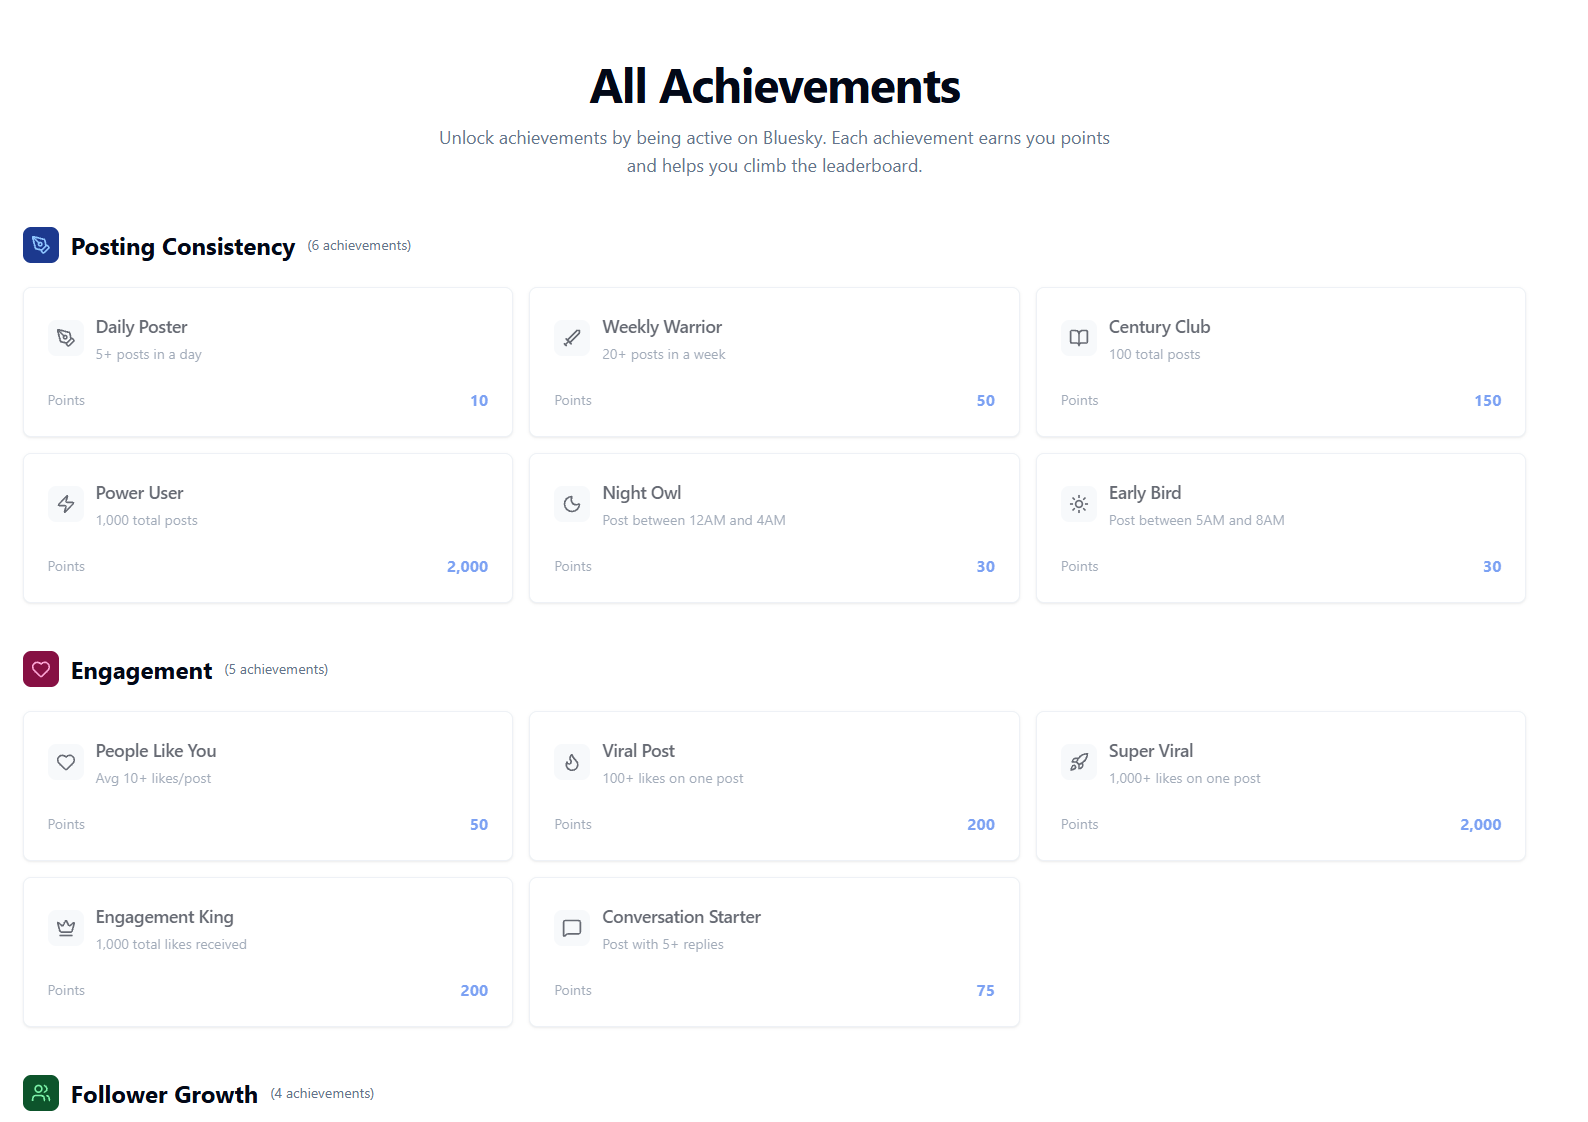The height and width of the screenshot is (1122, 1588).
Task: Click the Follower Growth people icon
Action: (x=41, y=1093)
